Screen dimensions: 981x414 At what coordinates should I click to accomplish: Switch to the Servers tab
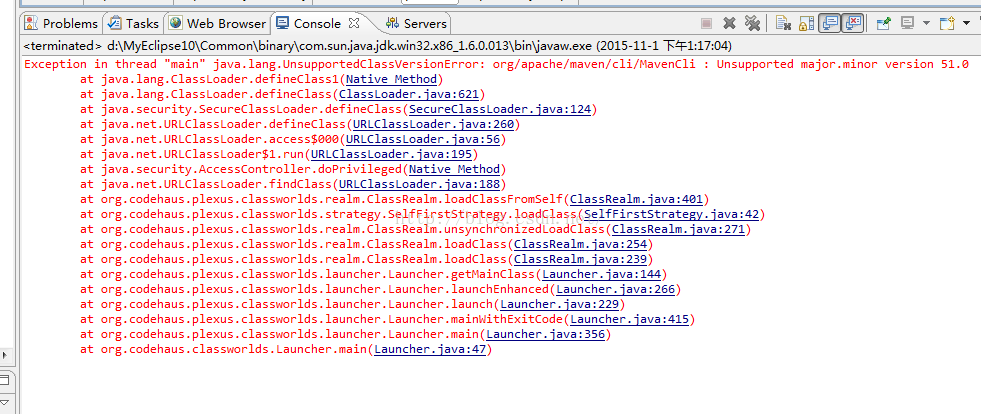point(417,24)
